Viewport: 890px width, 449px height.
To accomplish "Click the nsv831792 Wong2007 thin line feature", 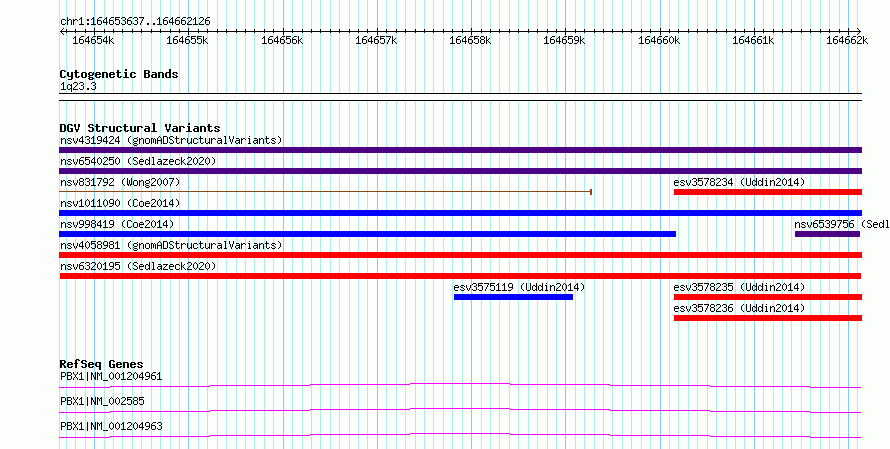I will (326, 192).
